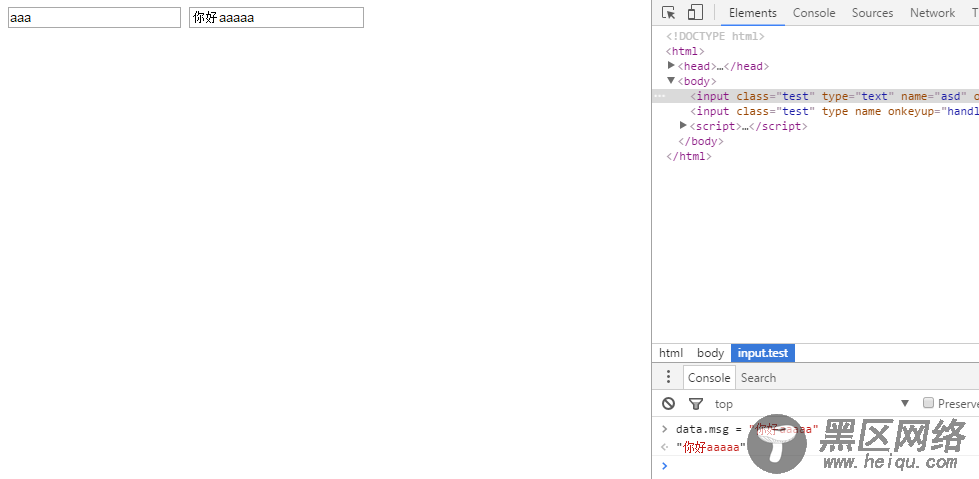979x479 pixels.
Task: Click the body breadcrumb
Action: click(x=711, y=353)
